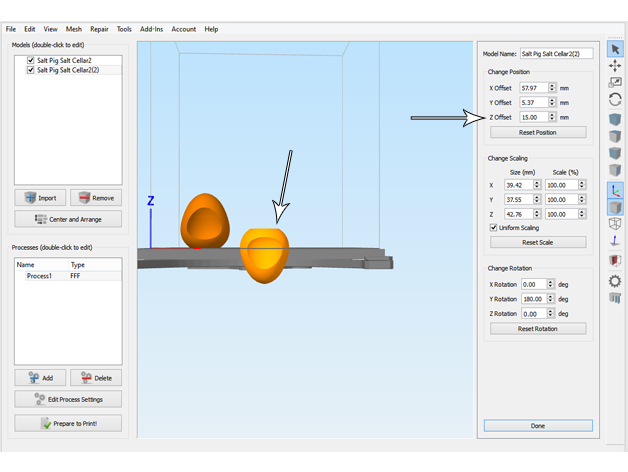Pick the rotate models tool
The image size is (628, 472).
tap(615, 100)
